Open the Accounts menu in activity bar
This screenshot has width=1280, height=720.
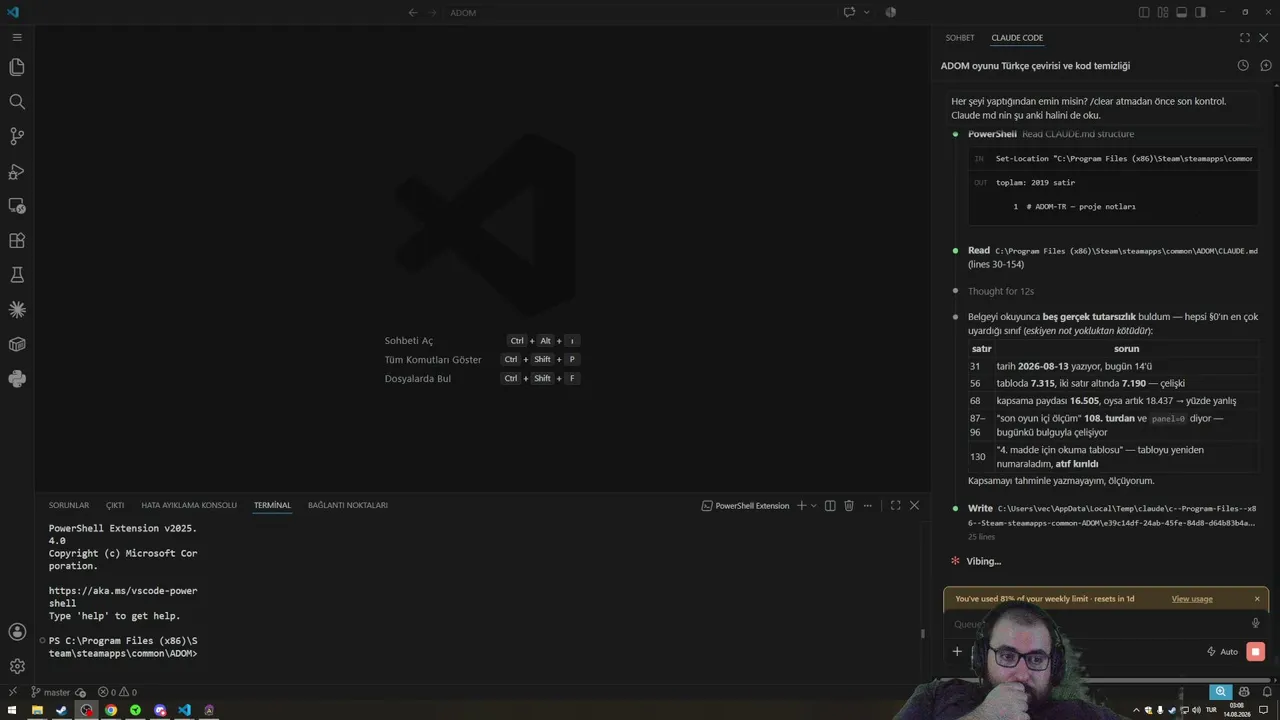point(17,632)
